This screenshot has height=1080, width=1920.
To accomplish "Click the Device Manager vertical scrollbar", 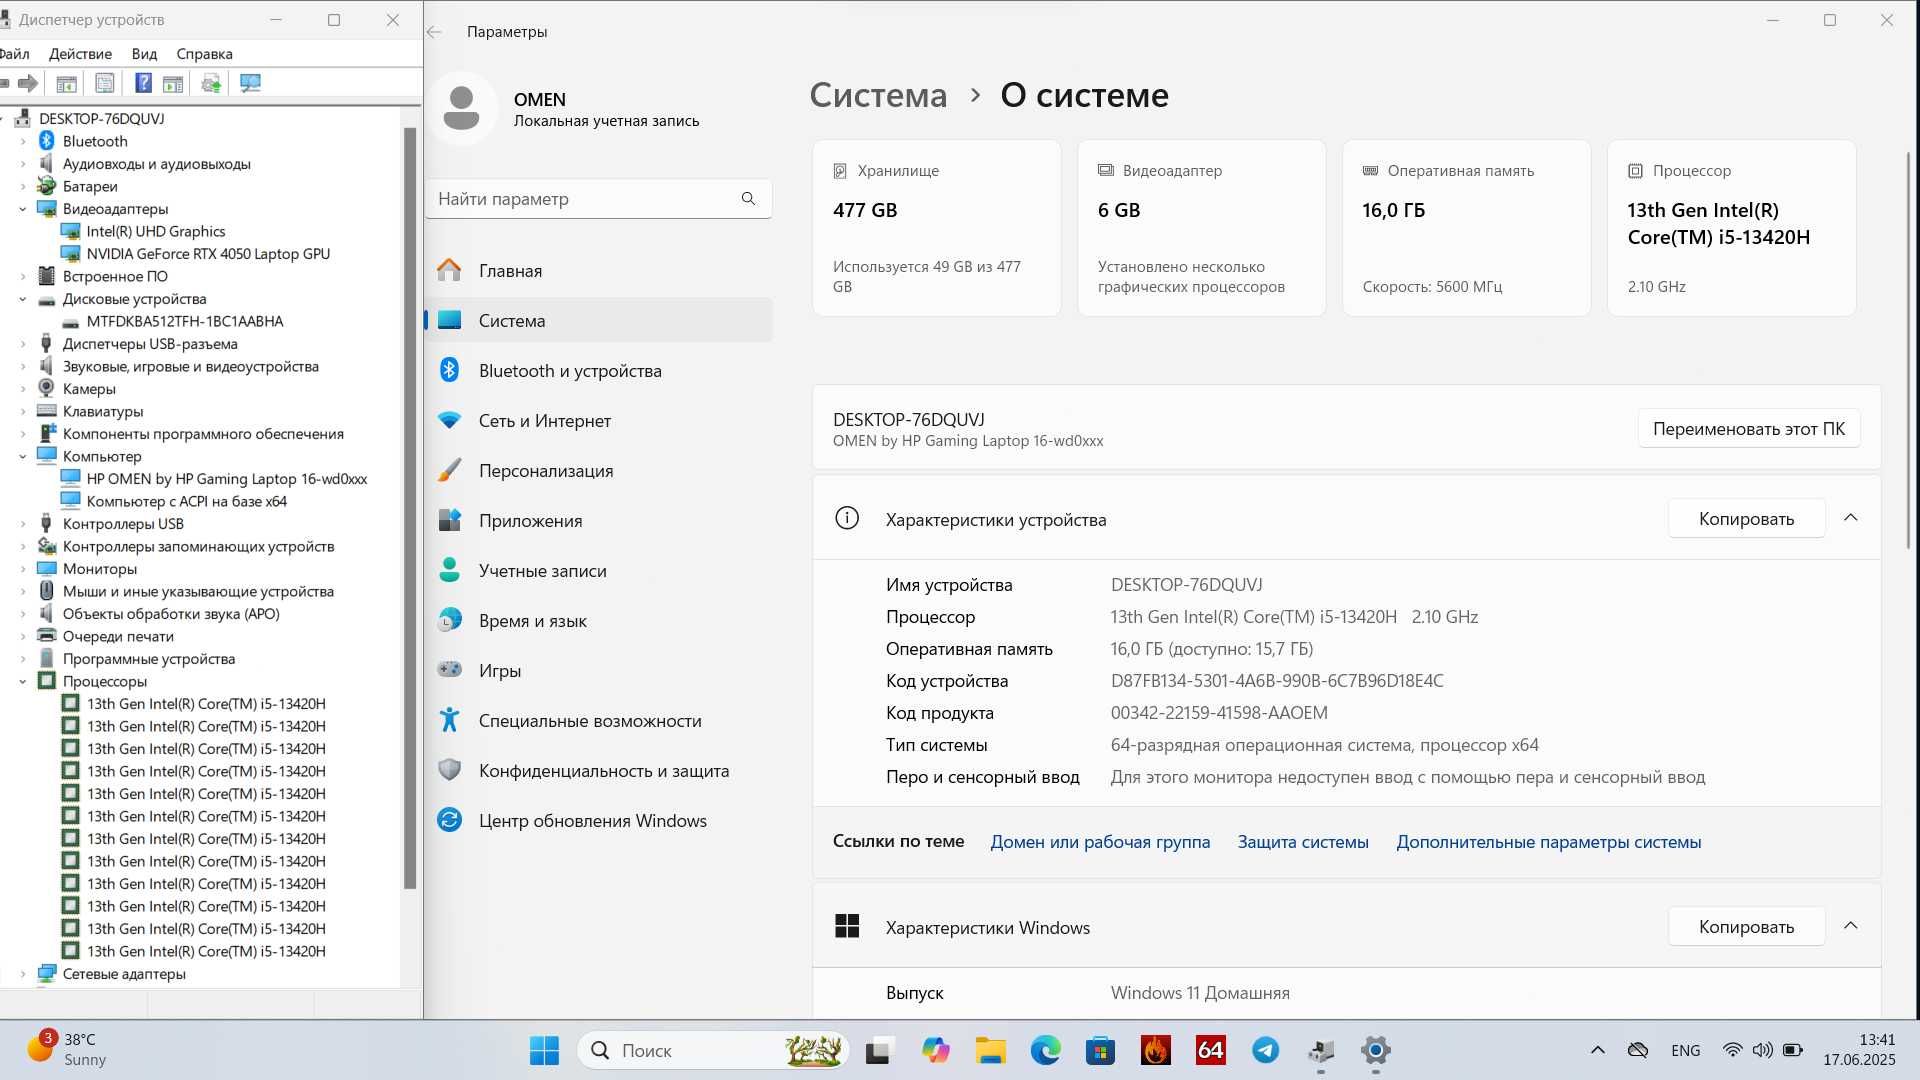I will 409,507.
